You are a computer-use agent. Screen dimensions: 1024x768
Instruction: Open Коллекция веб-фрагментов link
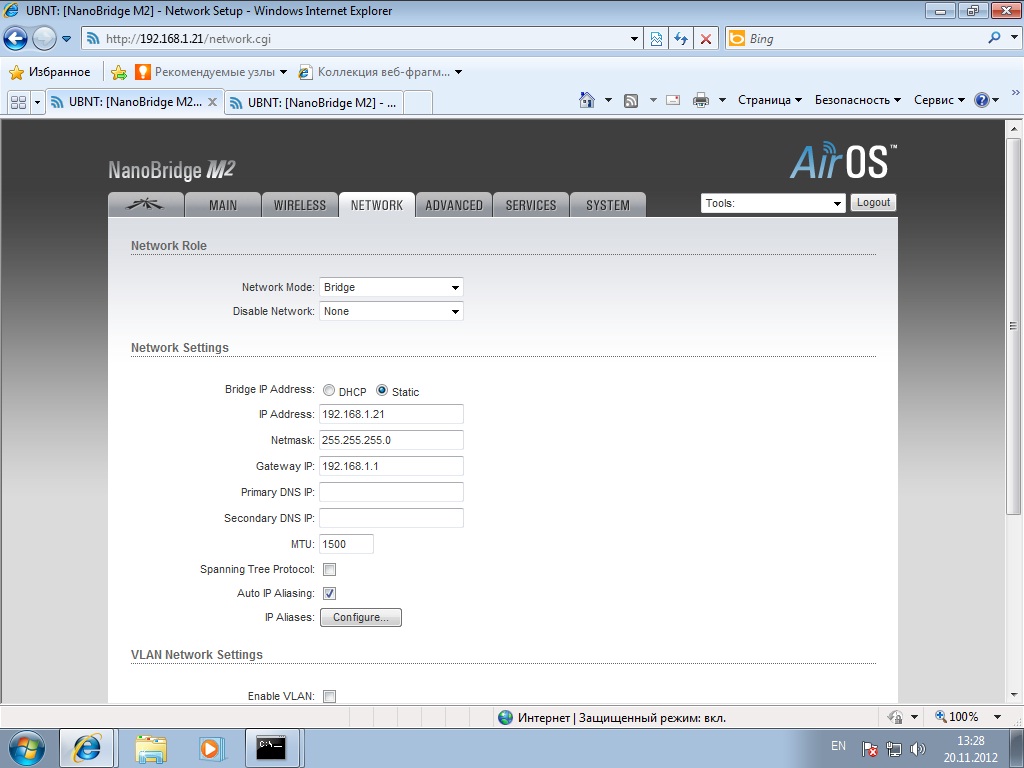click(380, 72)
